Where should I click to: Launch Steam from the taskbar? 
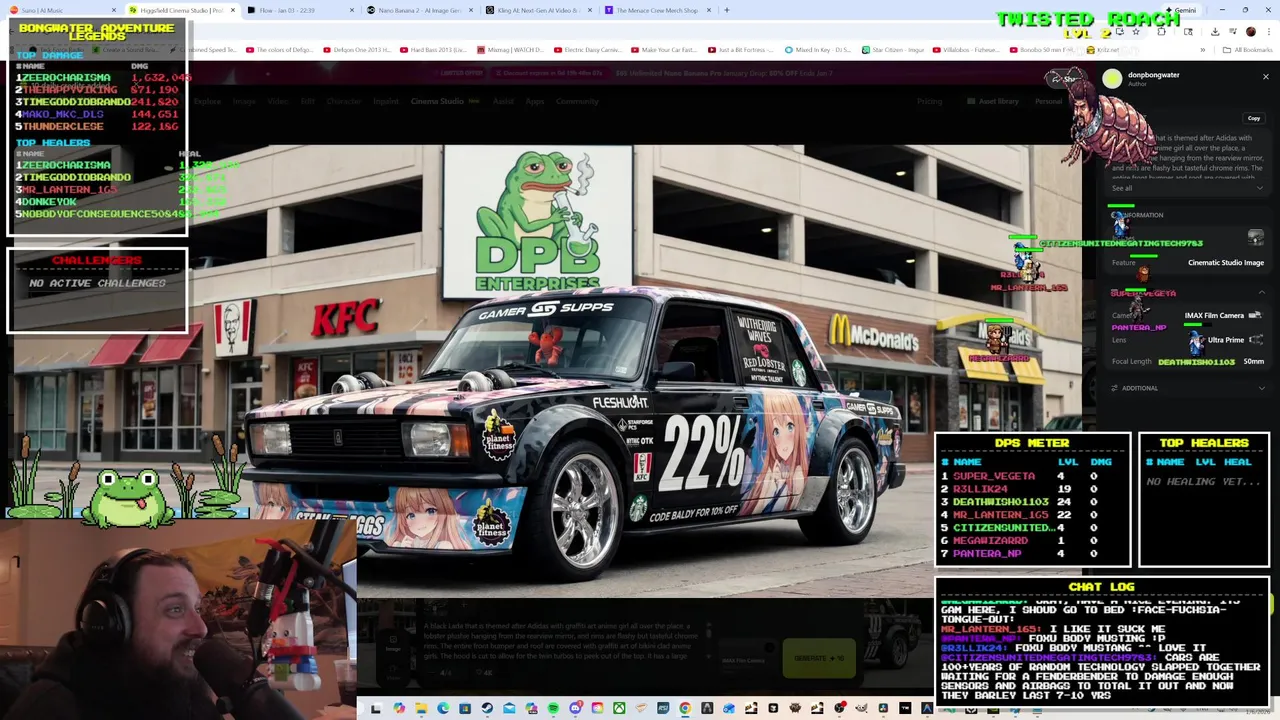click(487, 709)
